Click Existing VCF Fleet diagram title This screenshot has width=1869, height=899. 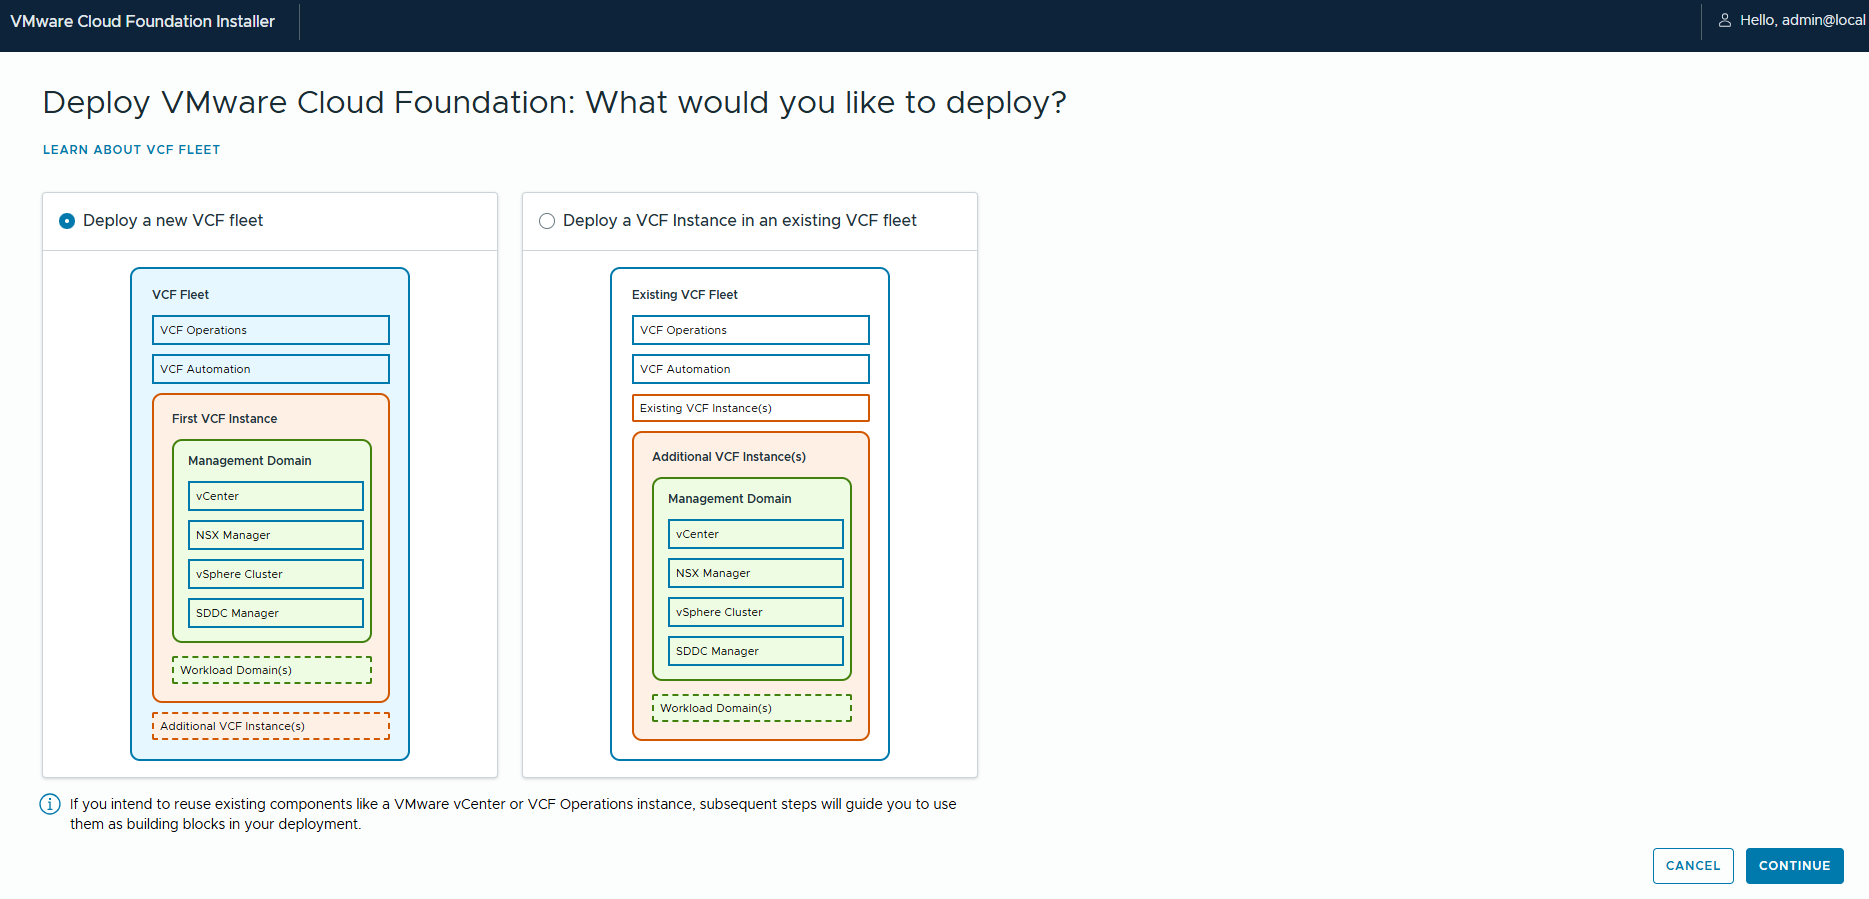tap(684, 295)
